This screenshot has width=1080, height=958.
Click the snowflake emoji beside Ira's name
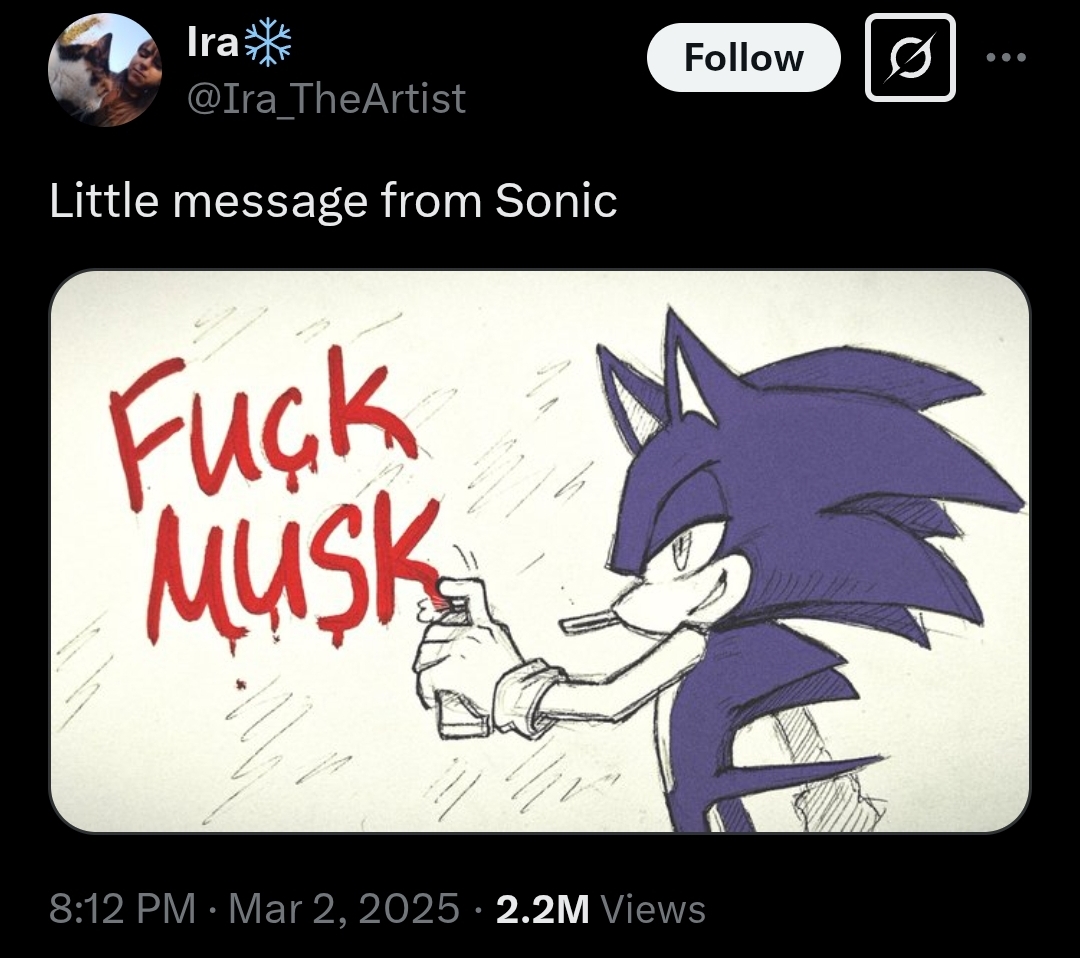click(x=269, y=43)
